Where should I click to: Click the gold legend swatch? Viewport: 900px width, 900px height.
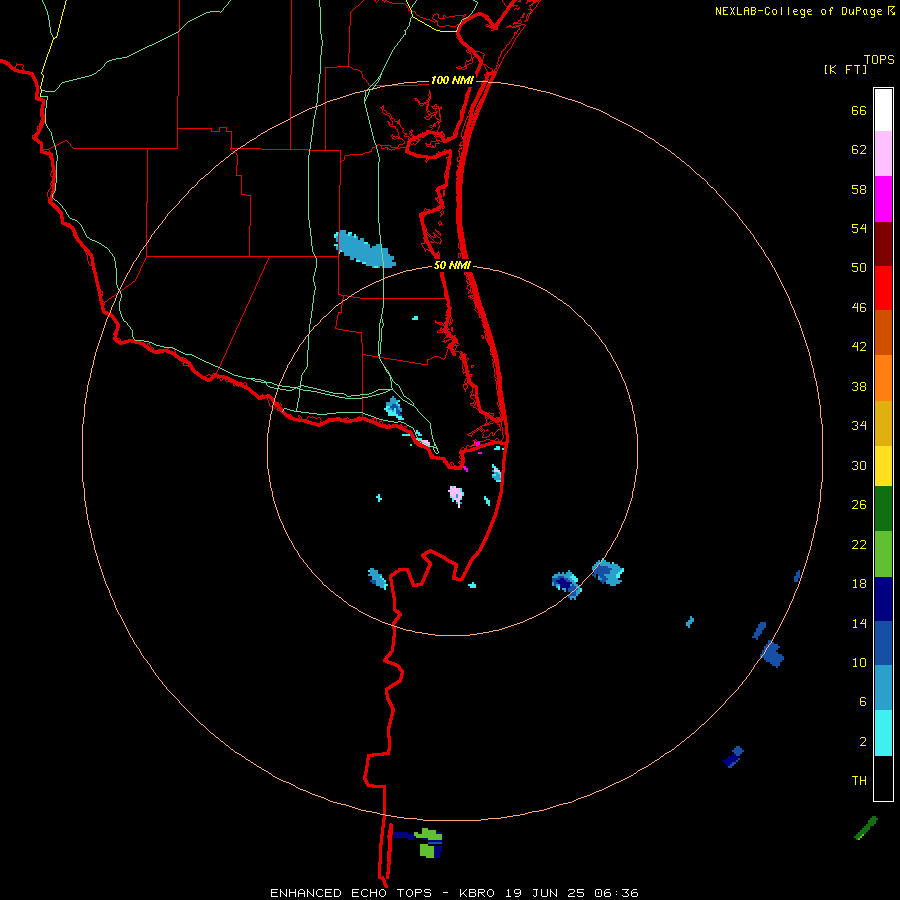pos(883,424)
